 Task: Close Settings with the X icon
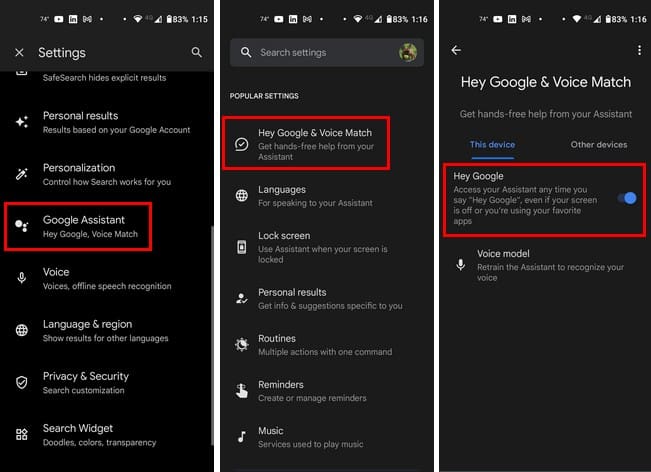click(x=19, y=53)
